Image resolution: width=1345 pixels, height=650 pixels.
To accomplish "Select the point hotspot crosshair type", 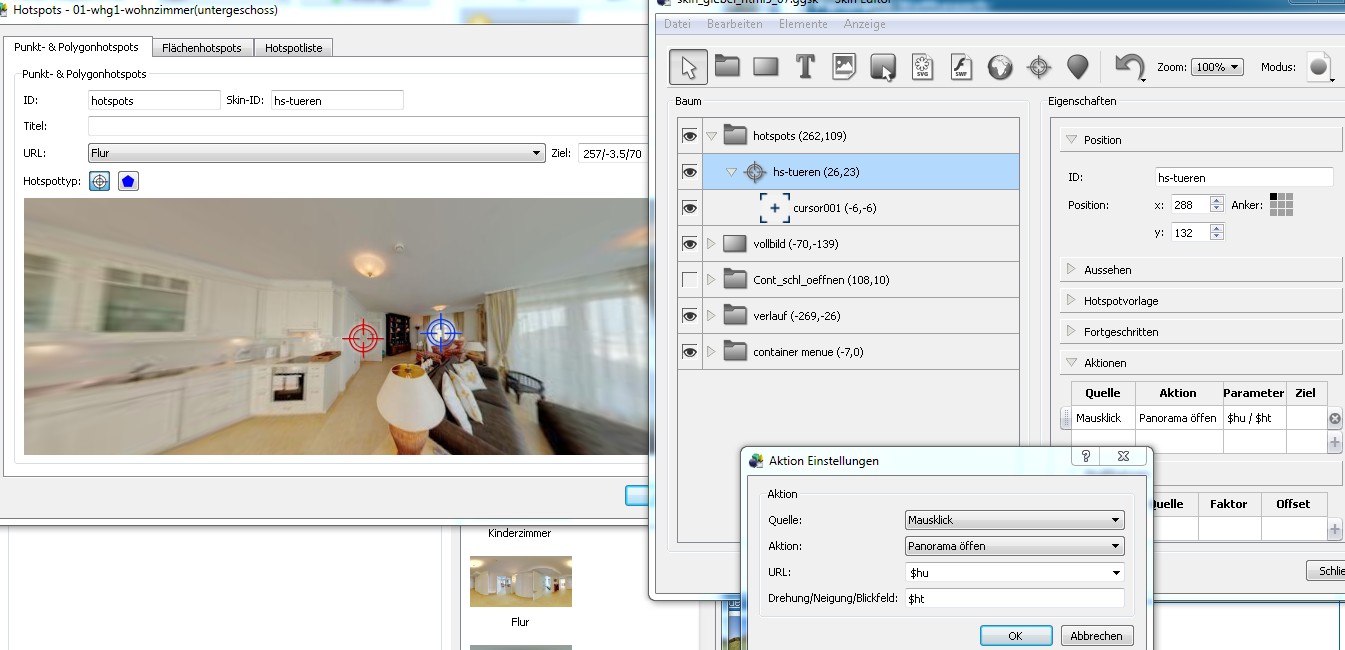I will [x=99, y=181].
